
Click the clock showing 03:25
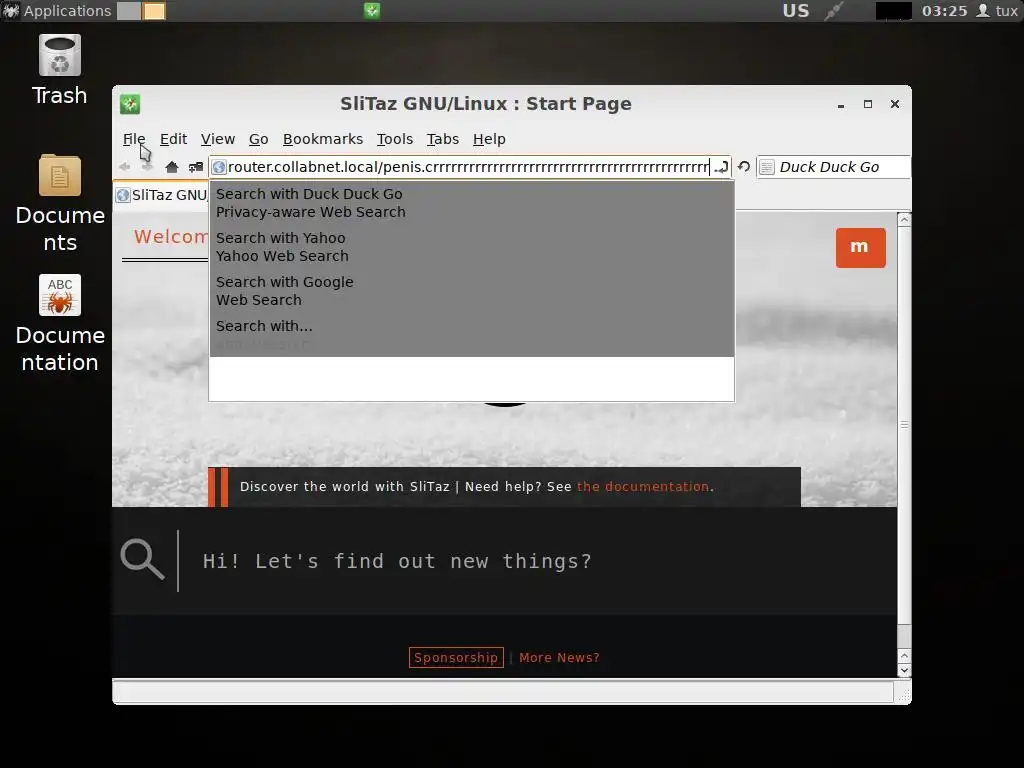tap(944, 10)
